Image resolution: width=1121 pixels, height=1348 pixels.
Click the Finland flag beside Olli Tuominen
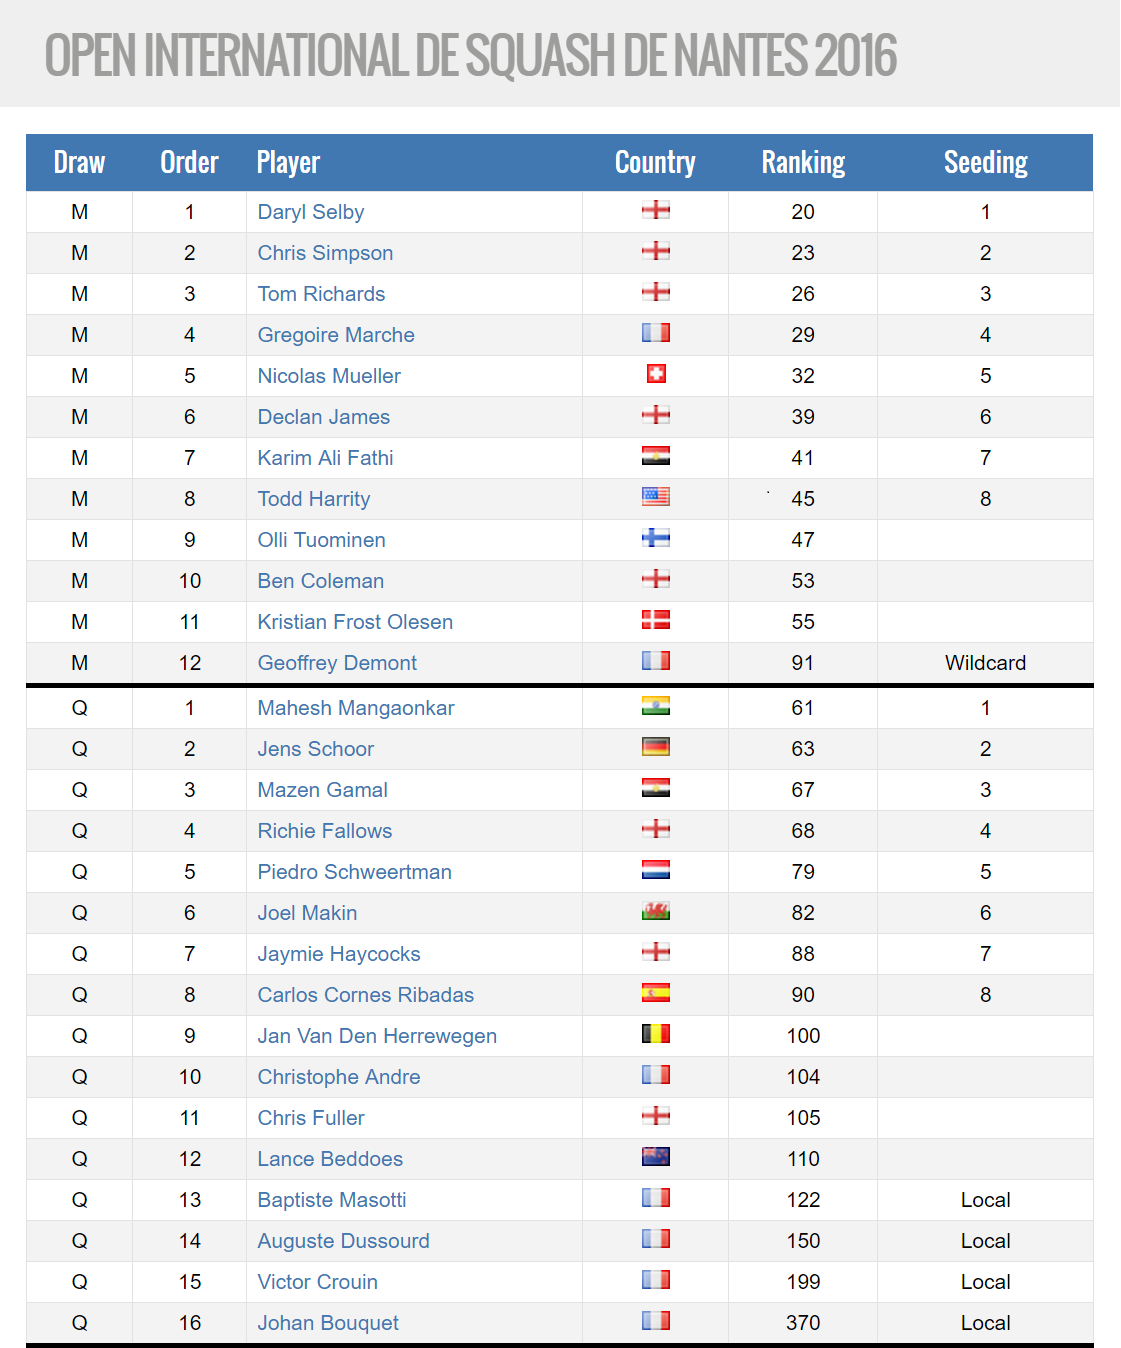[656, 538]
